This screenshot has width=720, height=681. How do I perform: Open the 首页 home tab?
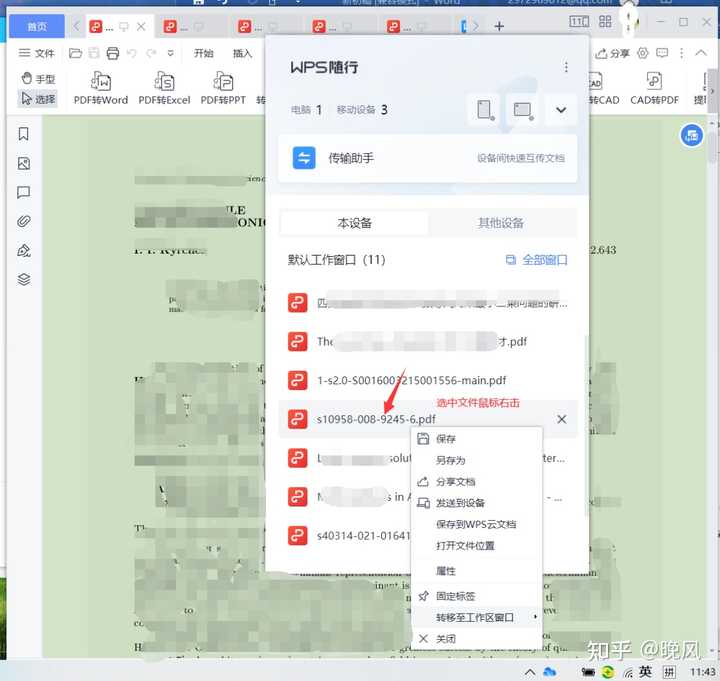tap(37, 26)
